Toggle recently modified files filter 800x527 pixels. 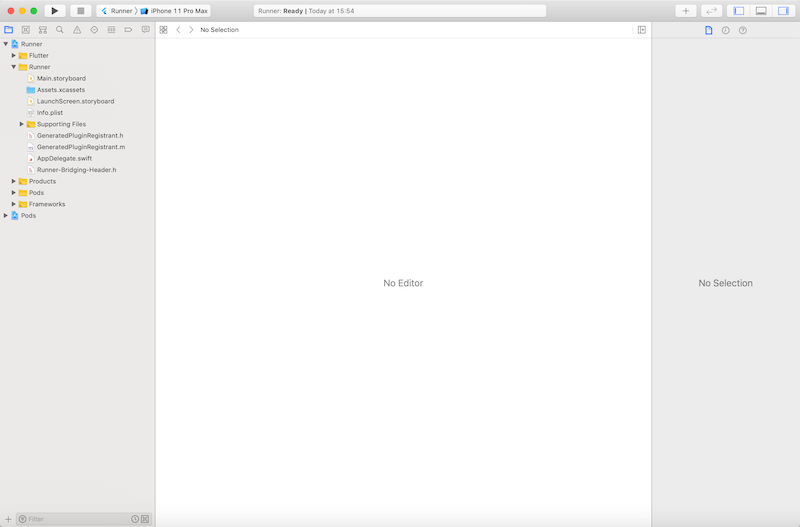(135, 519)
